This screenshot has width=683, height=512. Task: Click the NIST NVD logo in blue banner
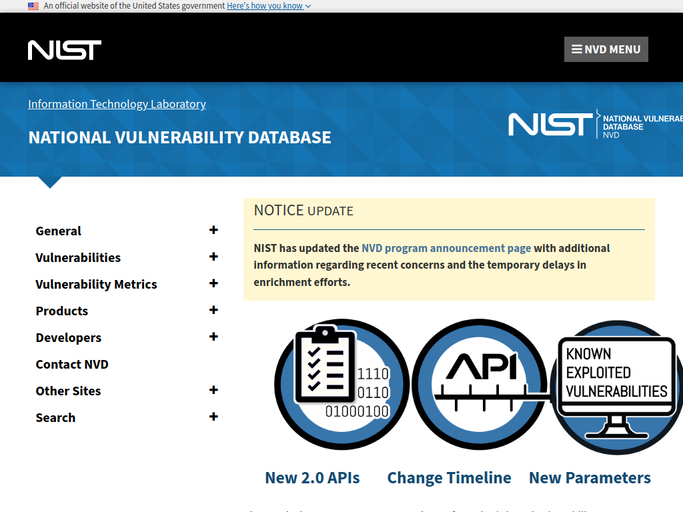tap(595, 125)
